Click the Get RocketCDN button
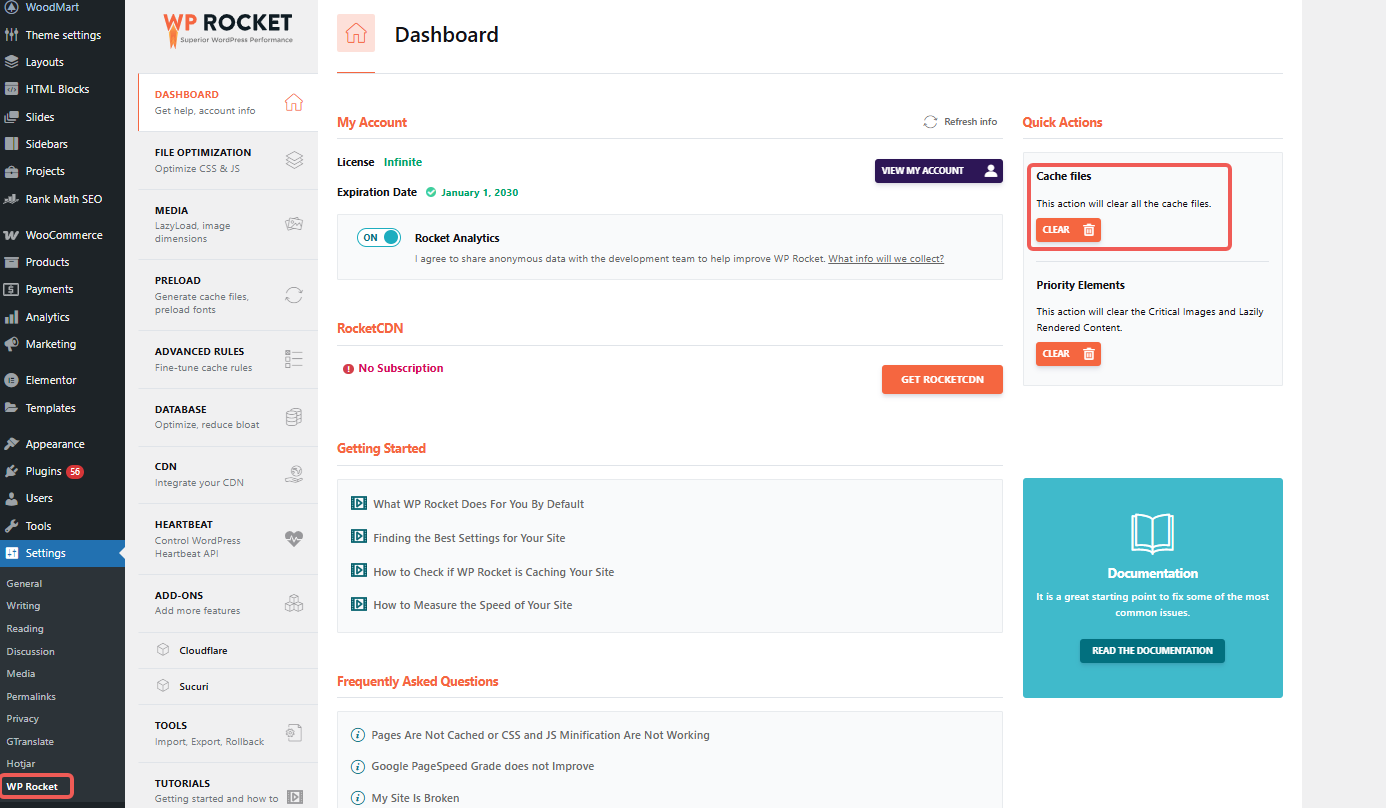 coord(942,380)
